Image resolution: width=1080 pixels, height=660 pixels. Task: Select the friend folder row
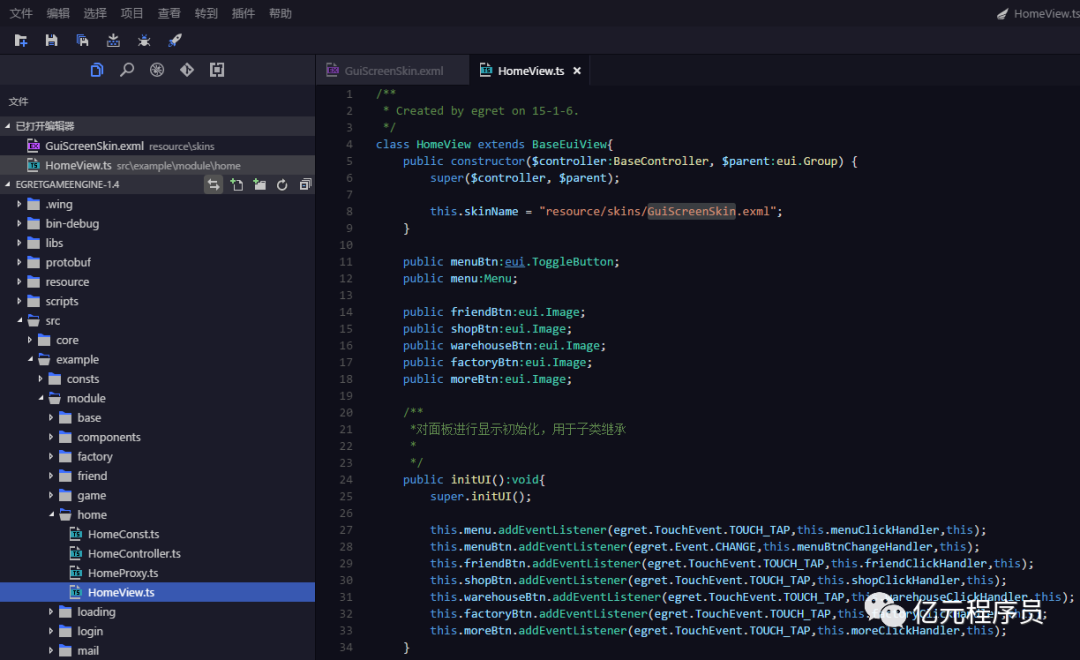pyautogui.click(x=157, y=475)
